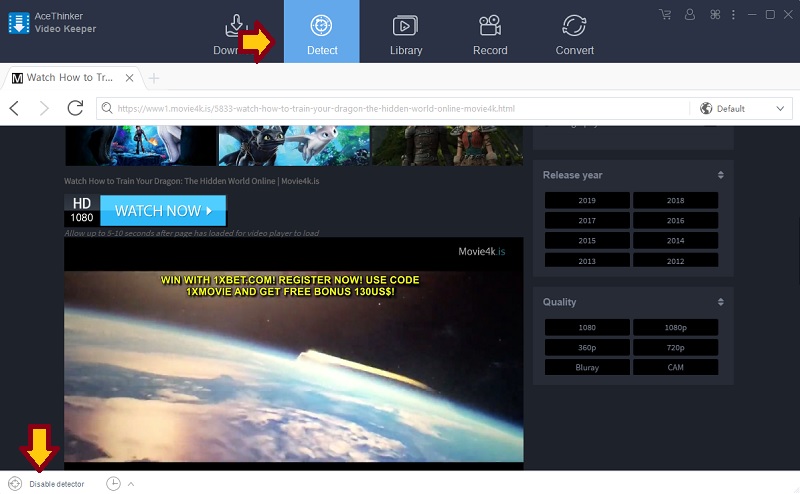The width and height of the screenshot is (800, 494).
Task: Click the Watch How to Train Your Dragon title text
Action: coord(191,181)
